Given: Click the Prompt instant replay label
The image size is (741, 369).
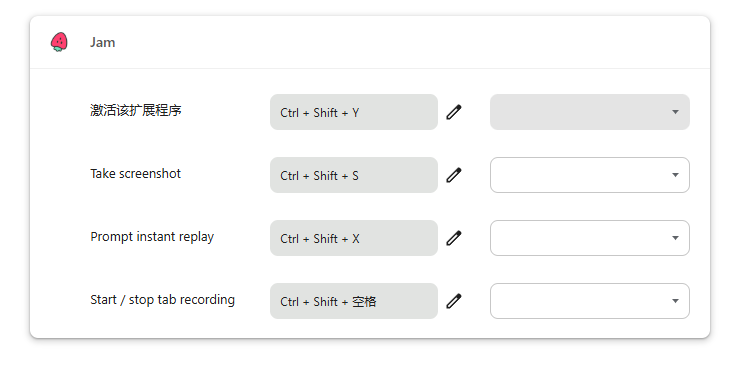Looking at the screenshot, I should tap(152, 237).
